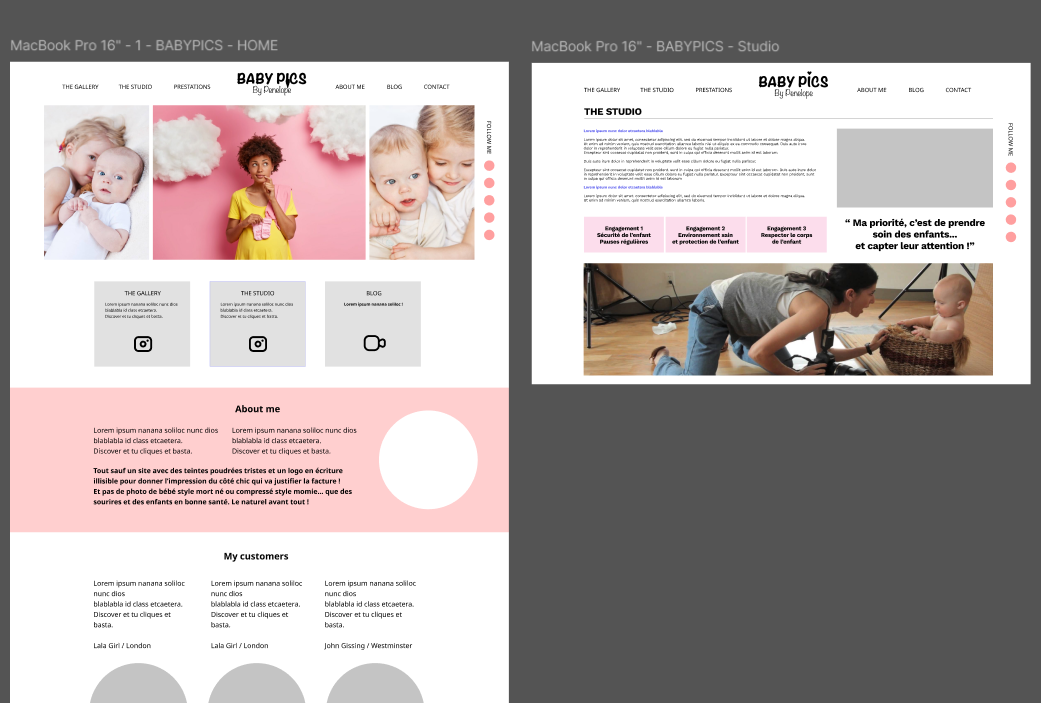Screen dimensions: 1041x703
Task: Click ABOUT ME in Studio frame navigation
Action: tap(872, 90)
